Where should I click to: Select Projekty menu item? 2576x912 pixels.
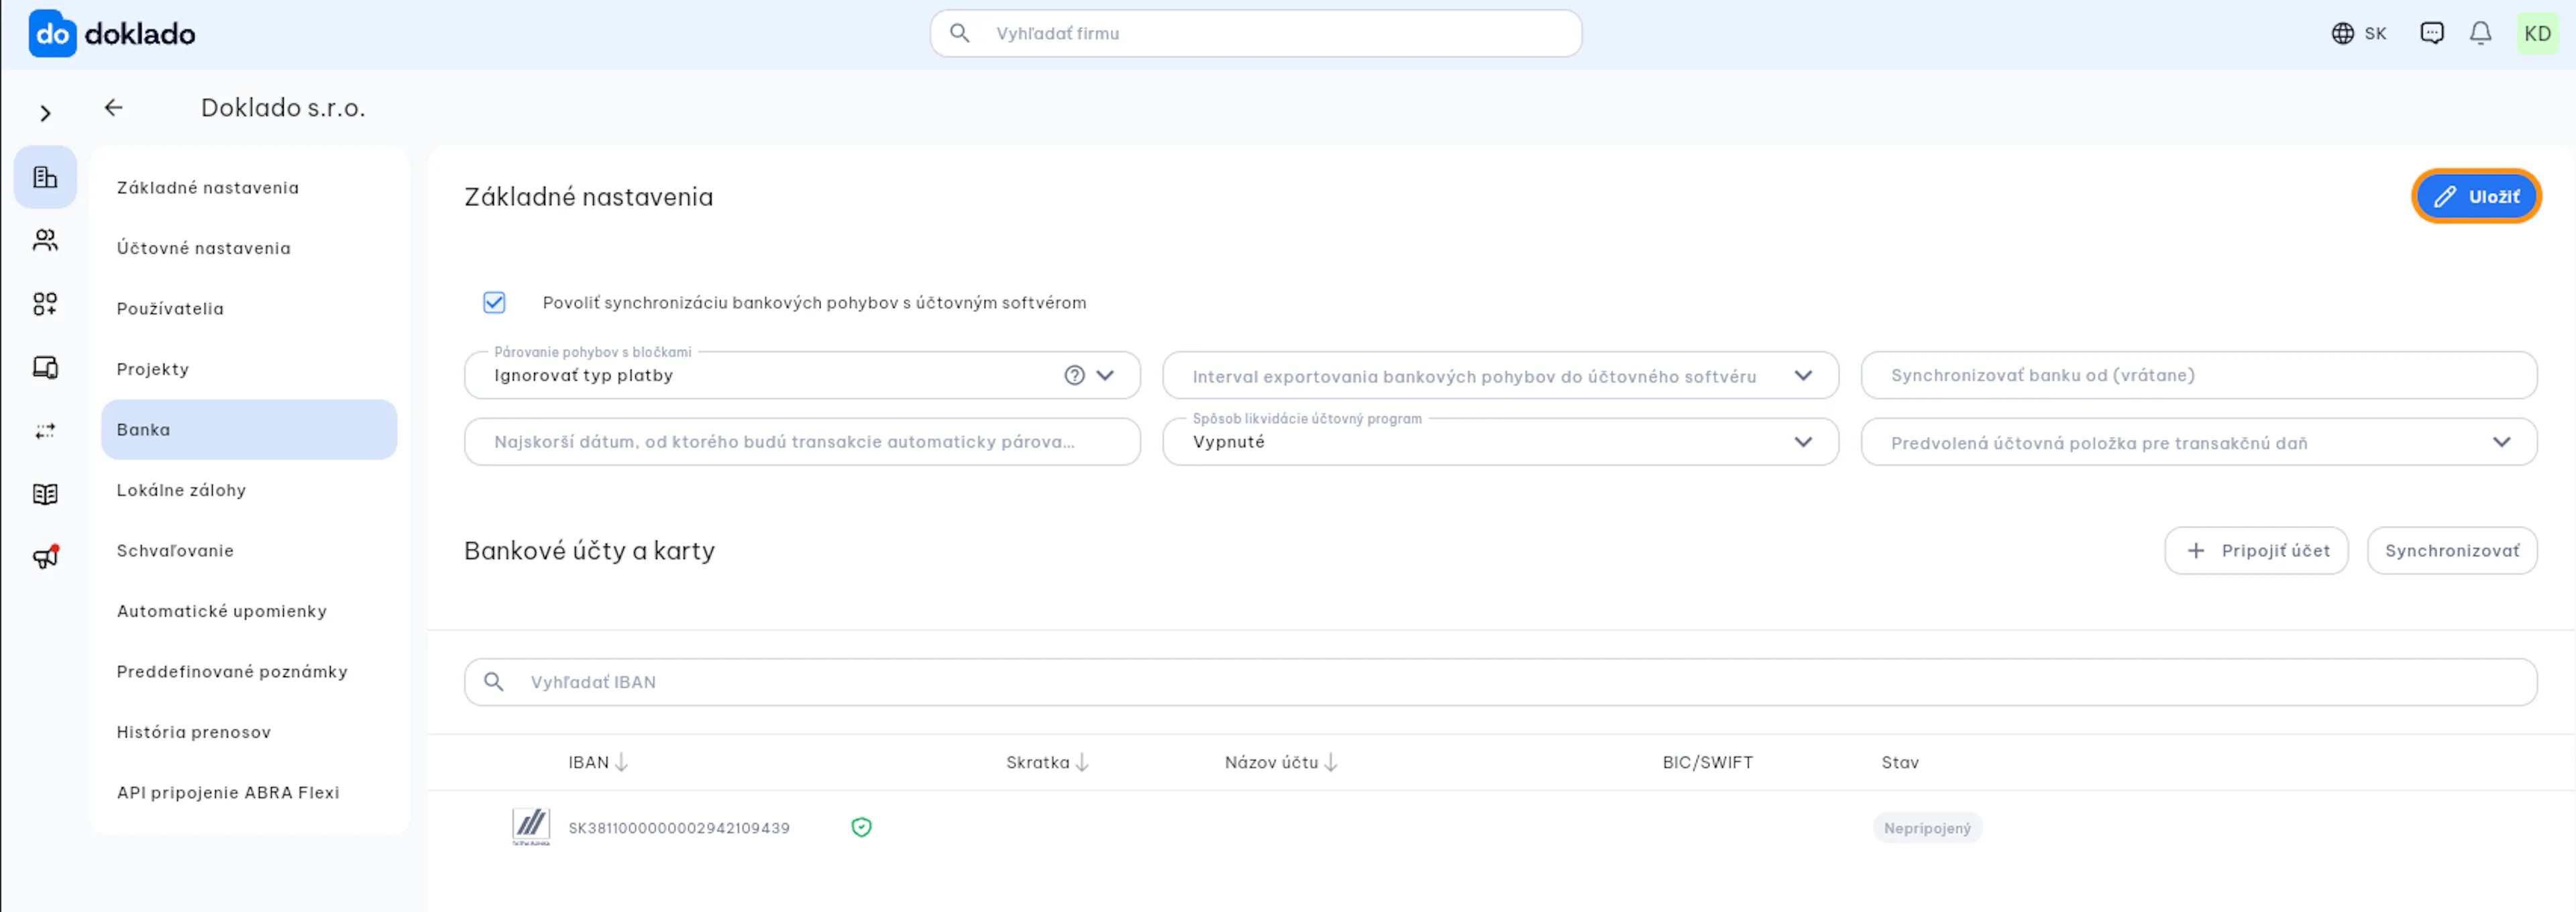point(249,369)
